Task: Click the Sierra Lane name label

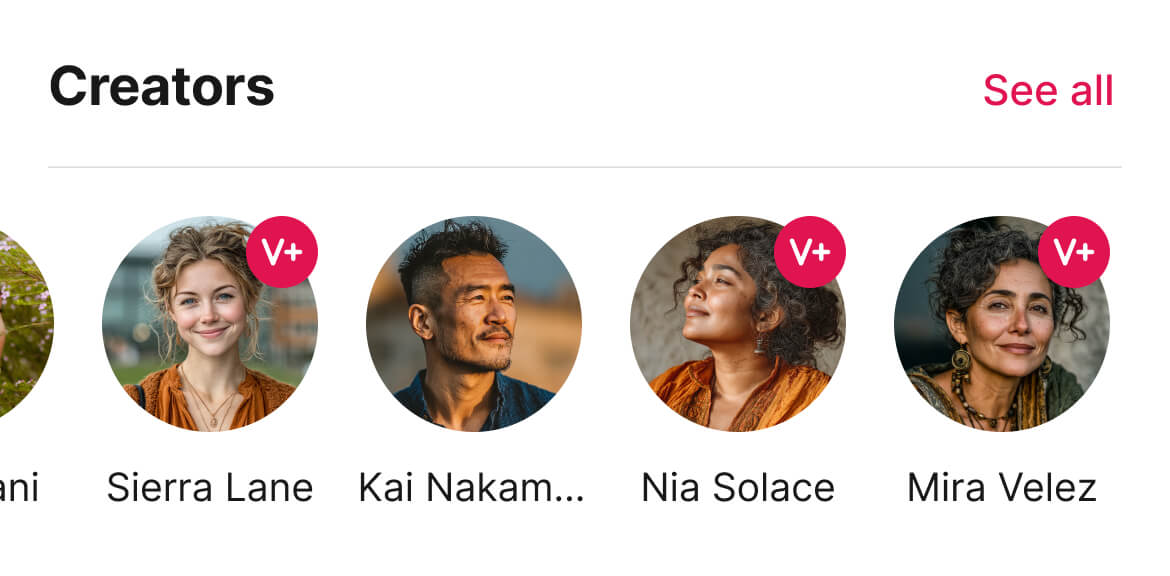Action: pos(210,487)
